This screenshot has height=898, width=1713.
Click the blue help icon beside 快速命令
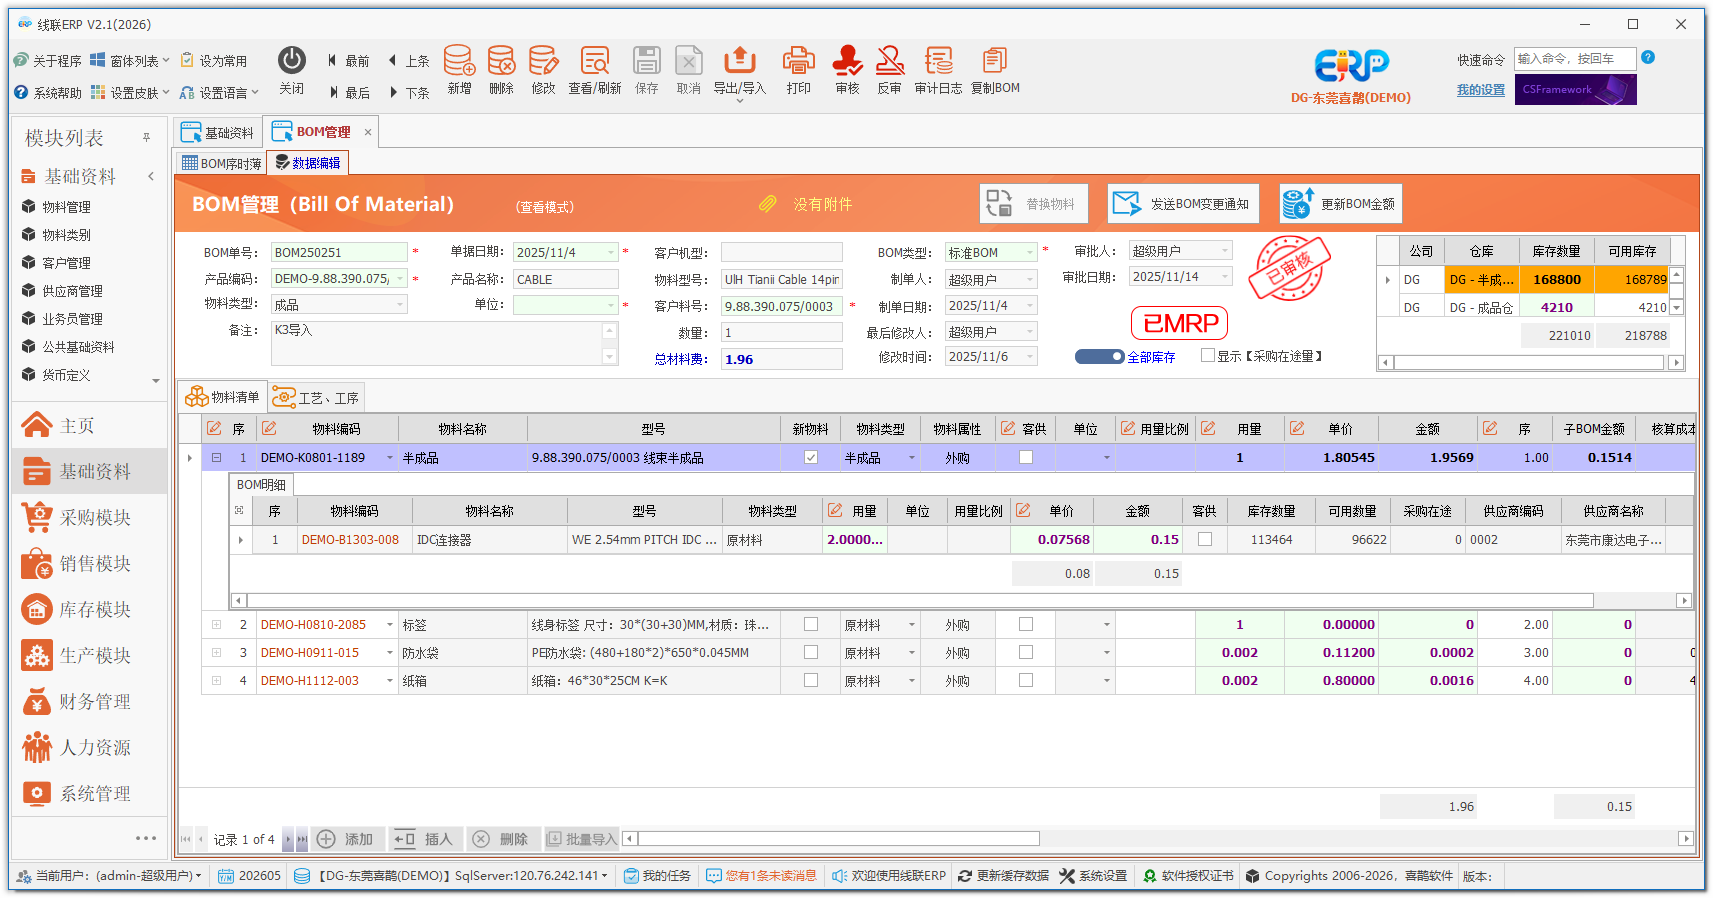pyautogui.click(x=1648, y=58)
